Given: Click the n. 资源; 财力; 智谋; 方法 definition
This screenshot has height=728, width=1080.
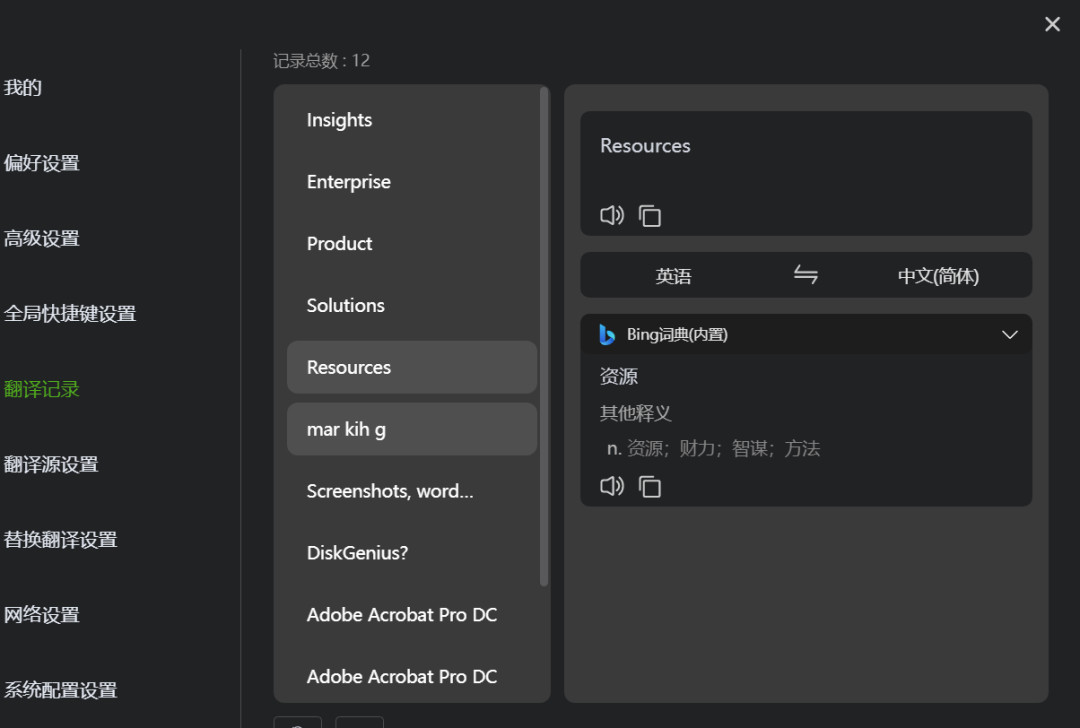Looking at the screenshot, I should [x=713, y=449].
